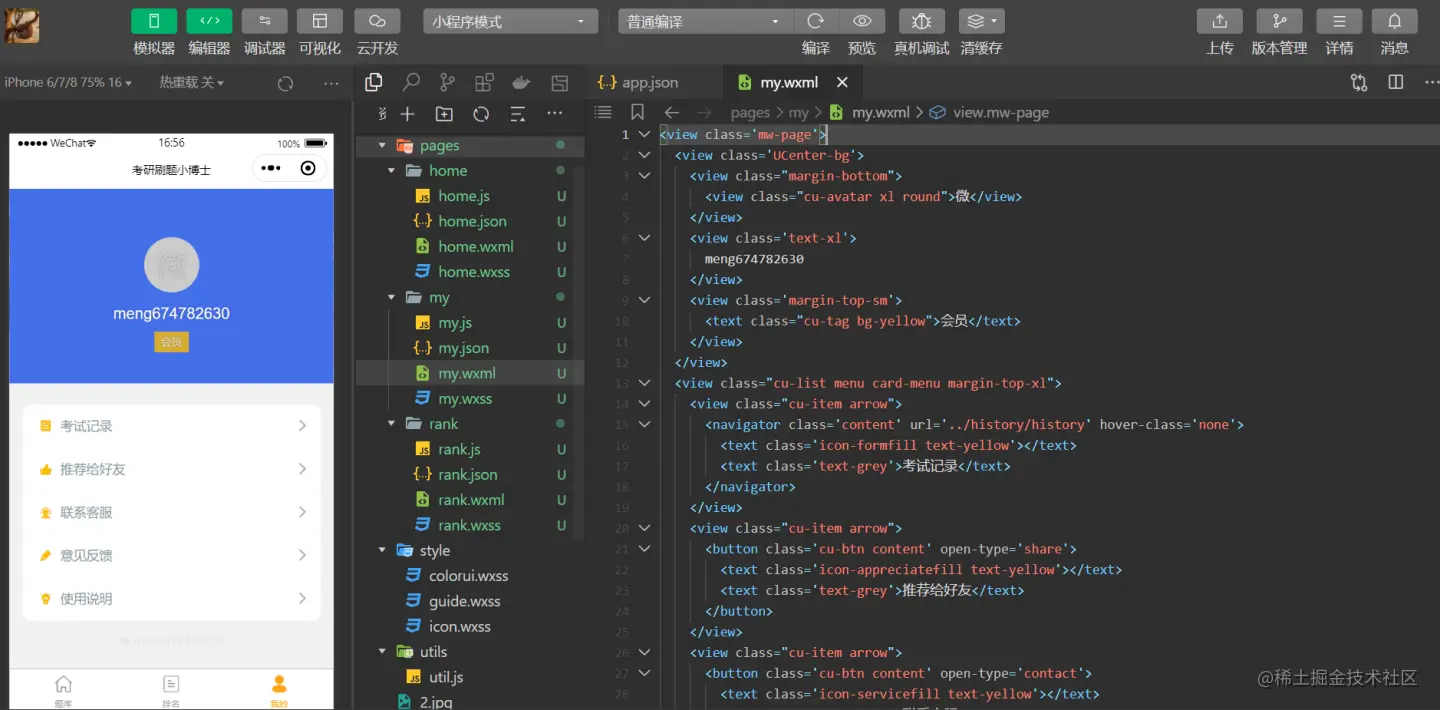Select rank.wxml in the file tree
Image resolution: width=1440 pixels, height=710 pixels.
[471, 500]
